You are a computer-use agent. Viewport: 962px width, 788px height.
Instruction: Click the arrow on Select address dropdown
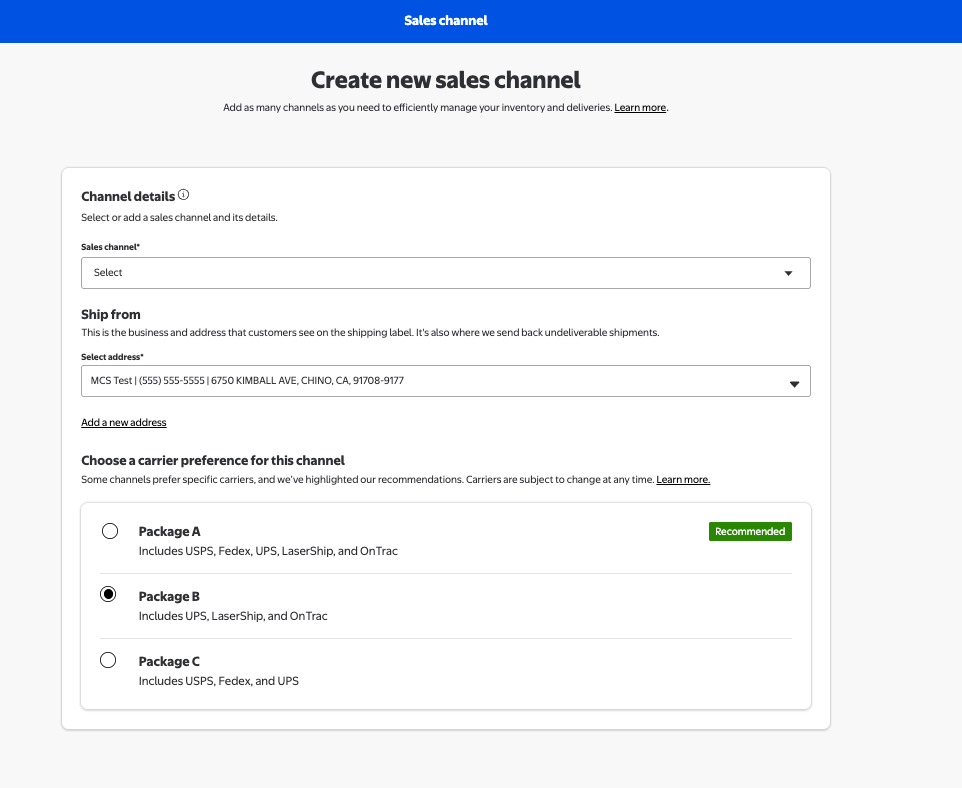point(795,383)
